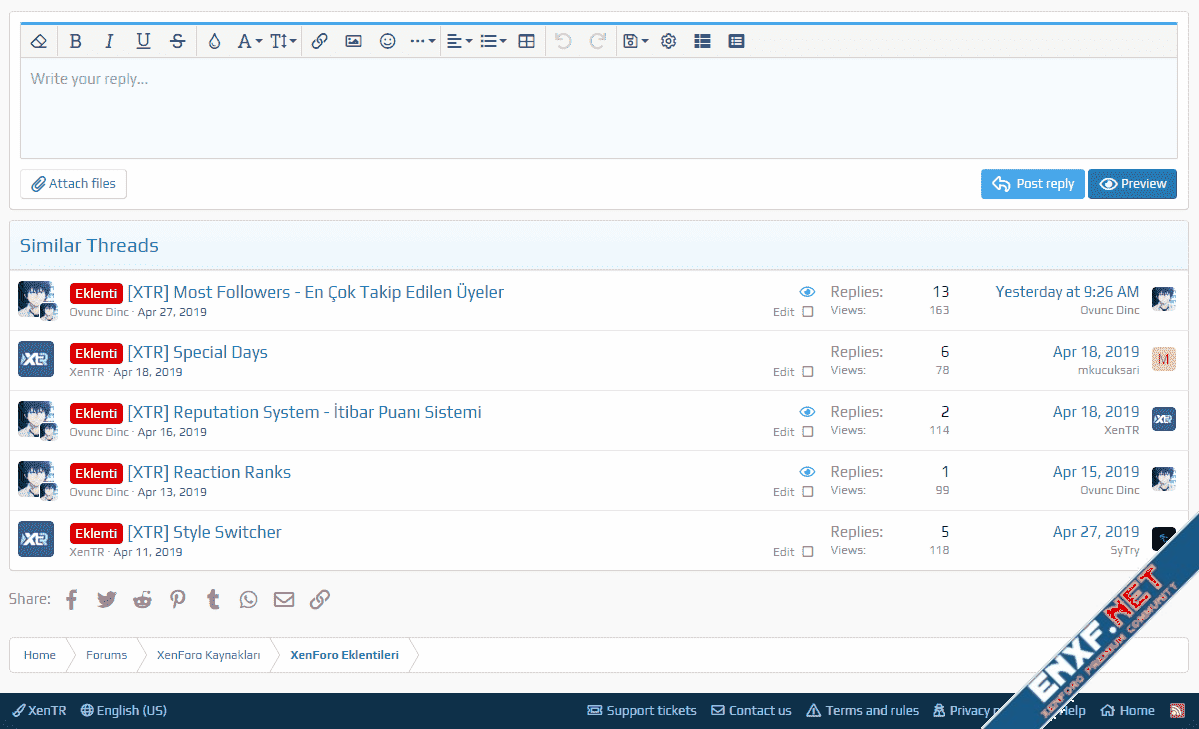Image resolution: width=1199 pixels, height=729 pixels.
Task: Check the Most Followers thread checkbox
Action: 808,312
